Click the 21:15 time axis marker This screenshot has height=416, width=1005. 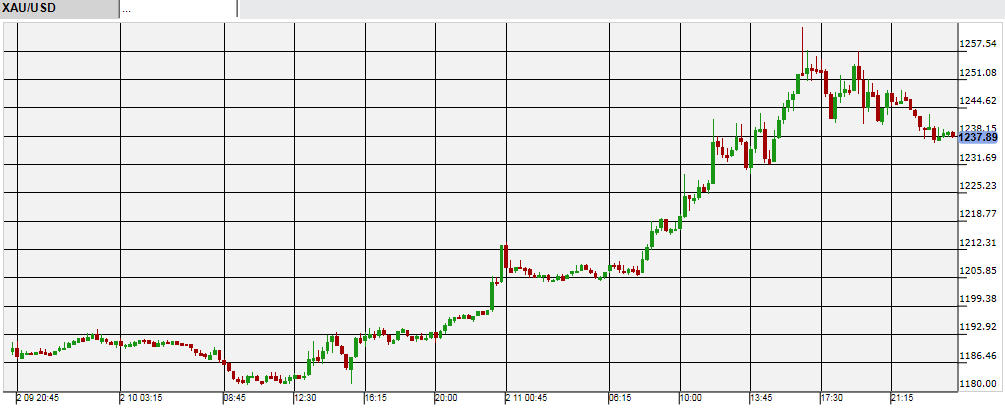click(901, 398)
